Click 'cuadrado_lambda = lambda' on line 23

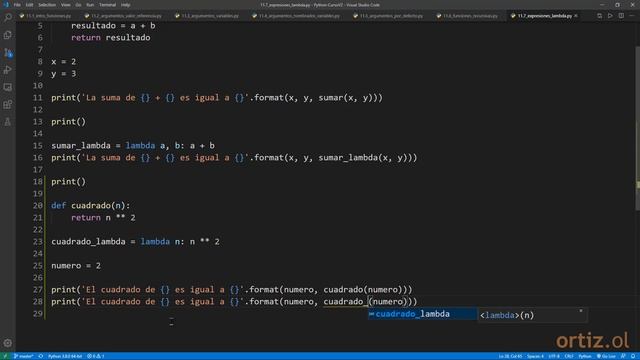[111, 242]
